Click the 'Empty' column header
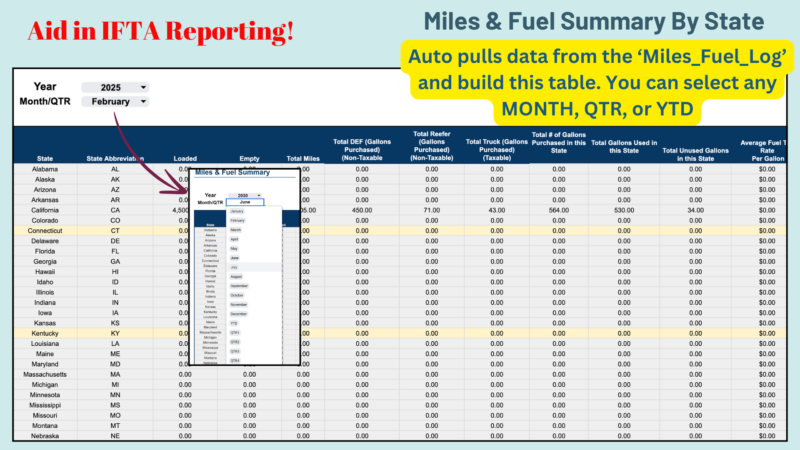Screen dimensions: 800x450 [x=249, y=159]
